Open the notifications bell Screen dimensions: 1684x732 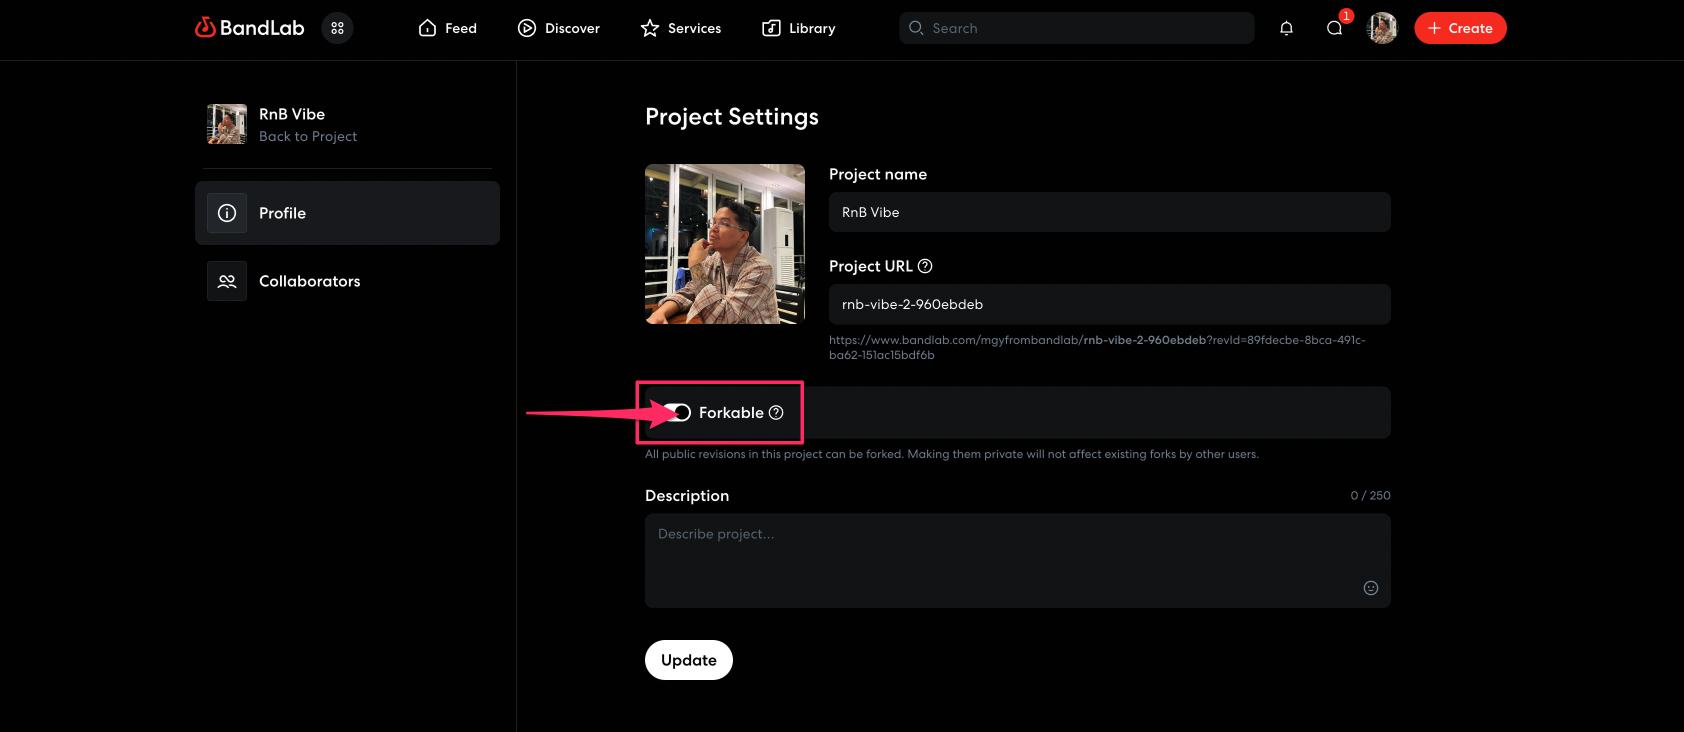(1286, 28)
